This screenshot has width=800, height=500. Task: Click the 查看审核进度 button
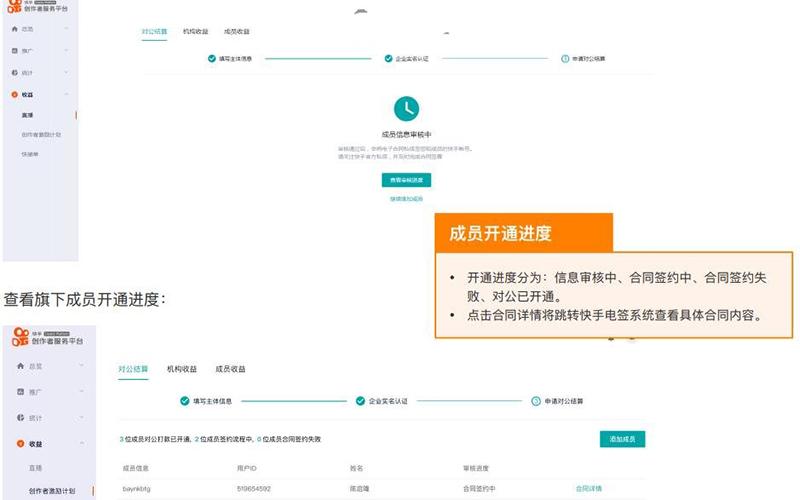tap(406, 180)
